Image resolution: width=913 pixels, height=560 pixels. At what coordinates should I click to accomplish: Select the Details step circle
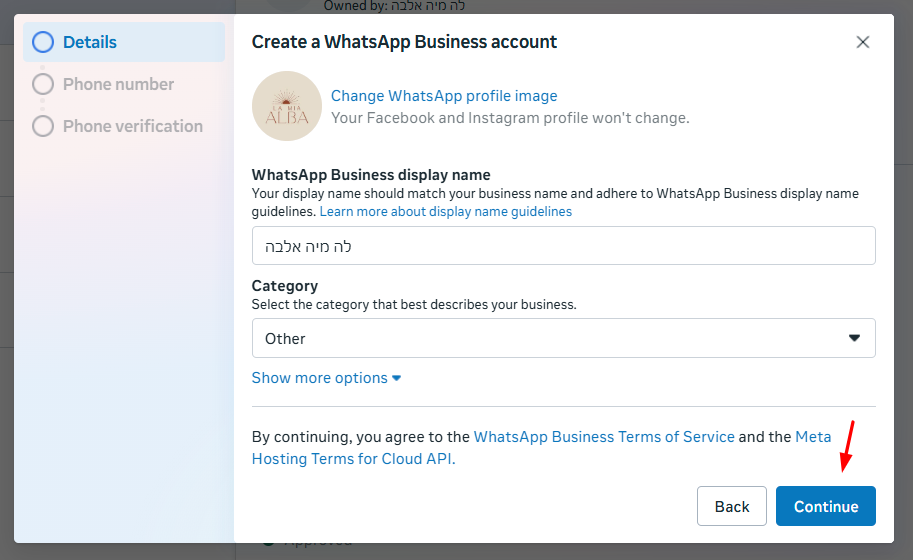tap(42, 42)
